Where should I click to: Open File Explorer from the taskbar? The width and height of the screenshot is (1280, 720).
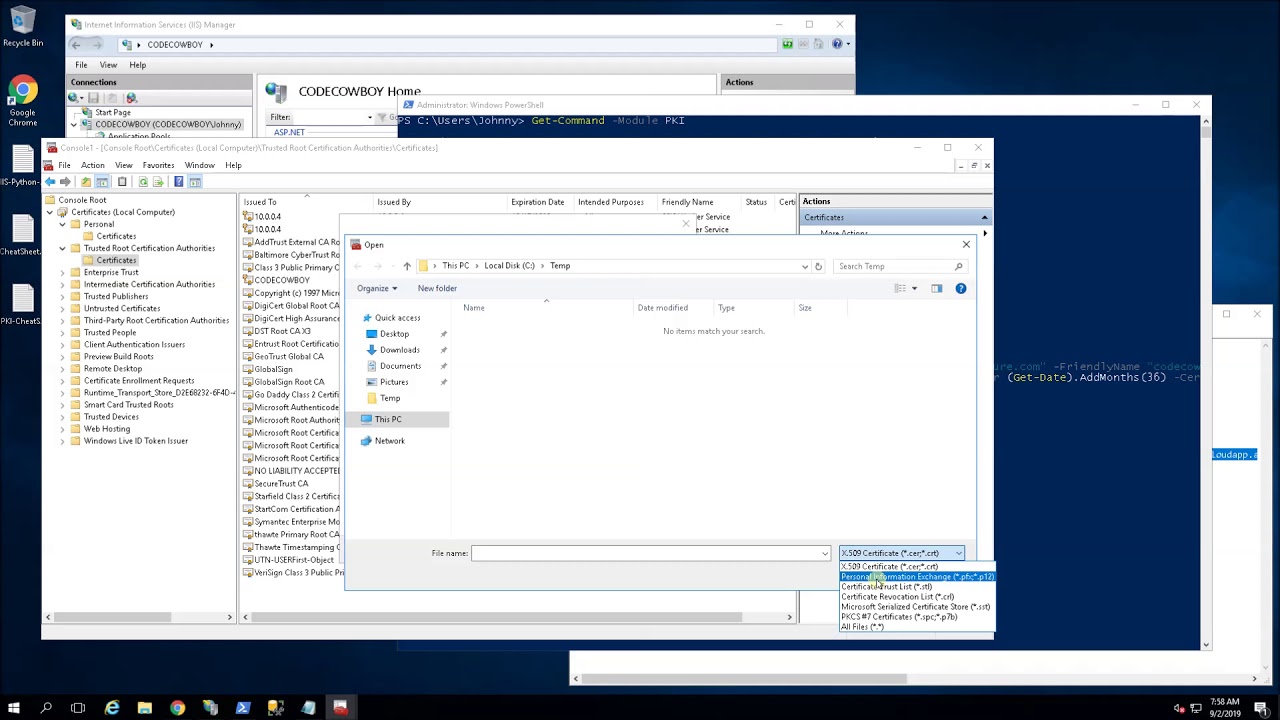pyautogui.click(x=144, y=708)
